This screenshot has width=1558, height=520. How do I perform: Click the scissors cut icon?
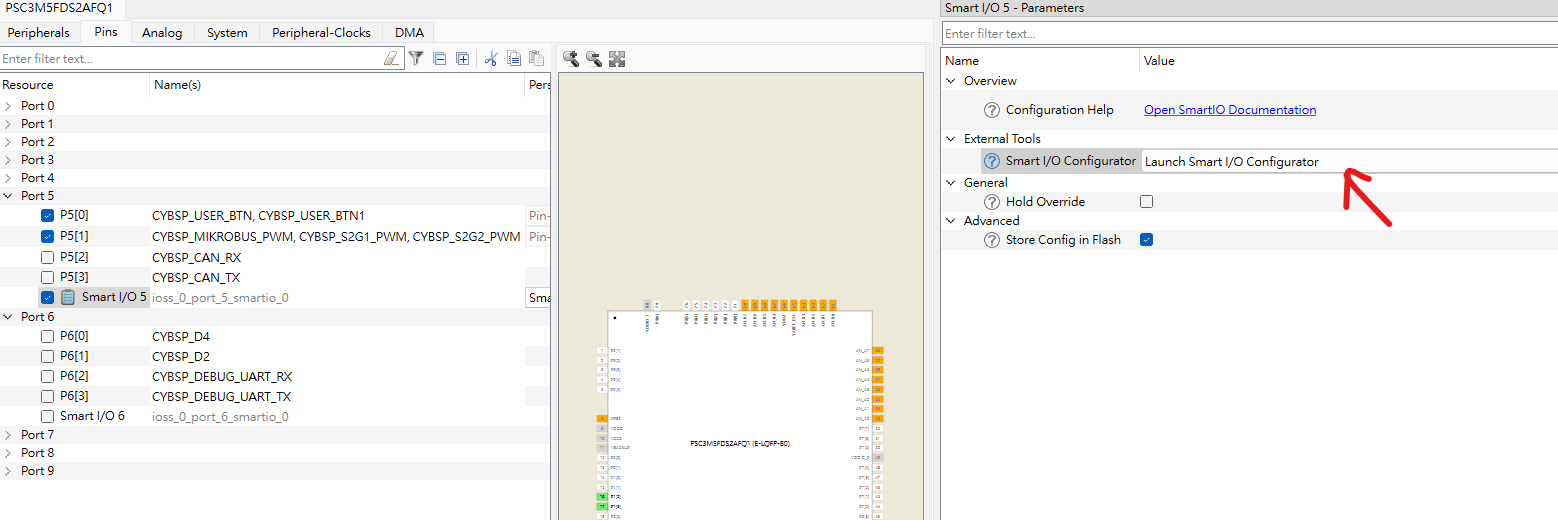coord(491,59)
